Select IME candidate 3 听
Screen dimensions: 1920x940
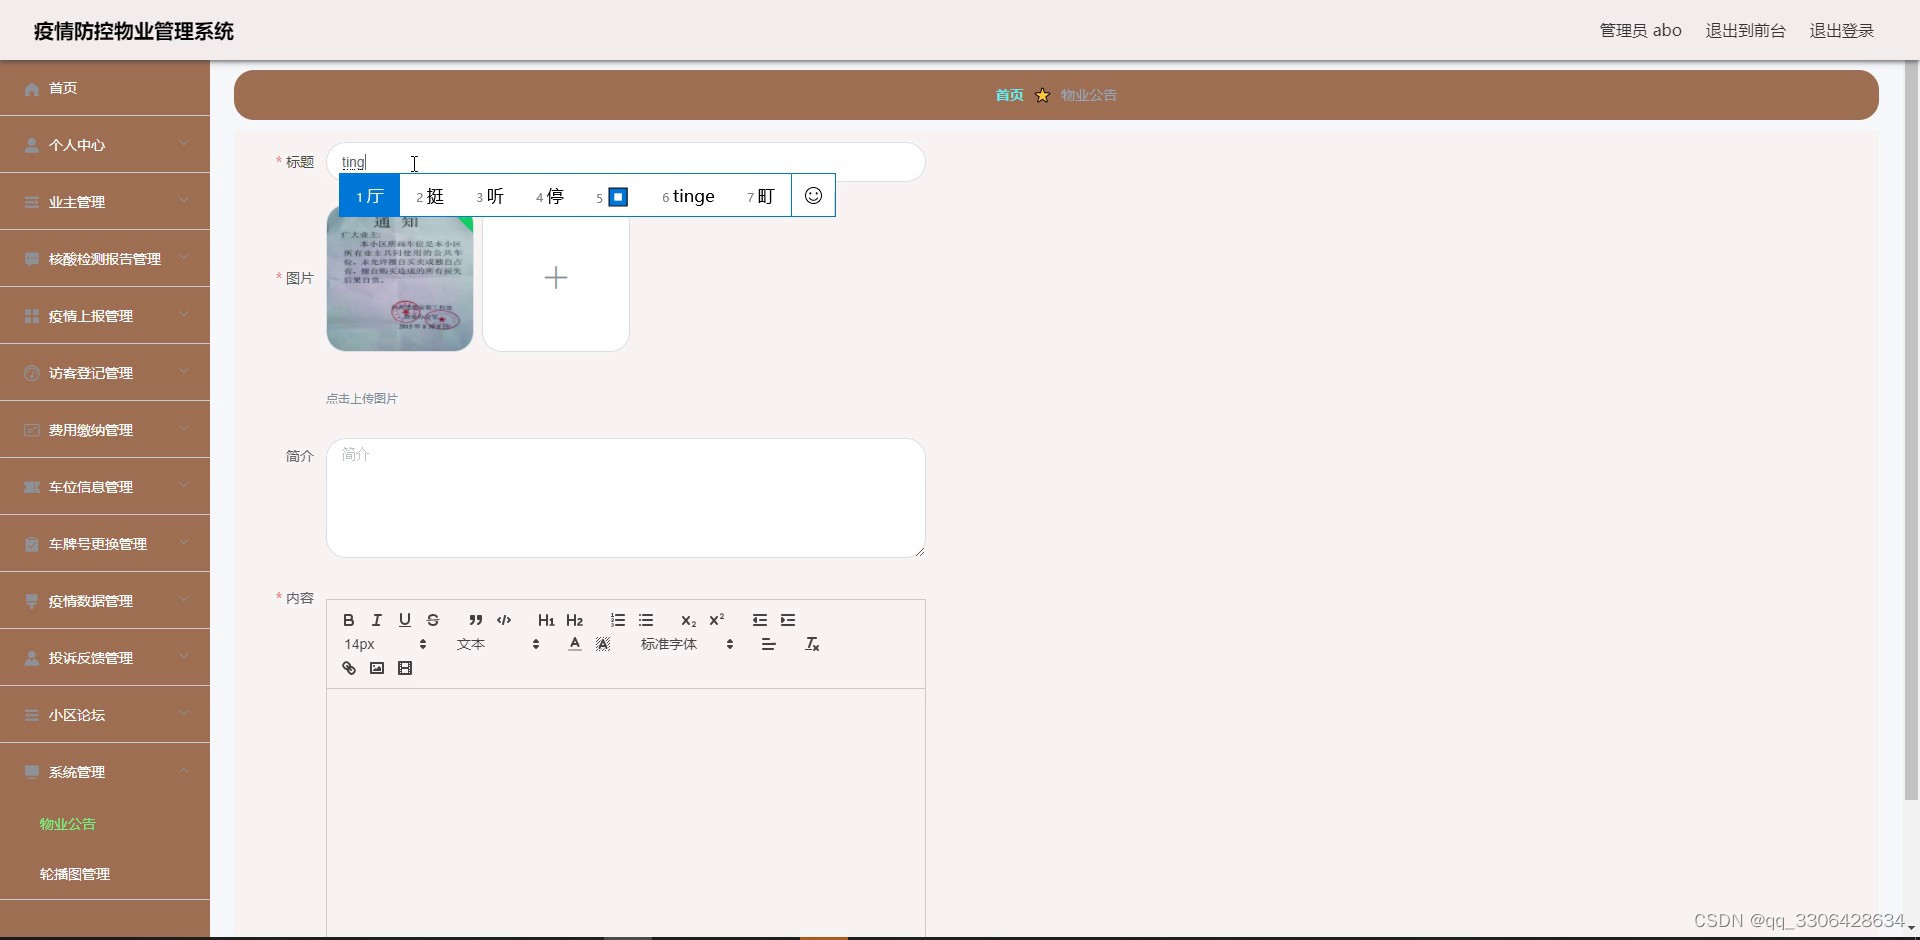[490, 196]
